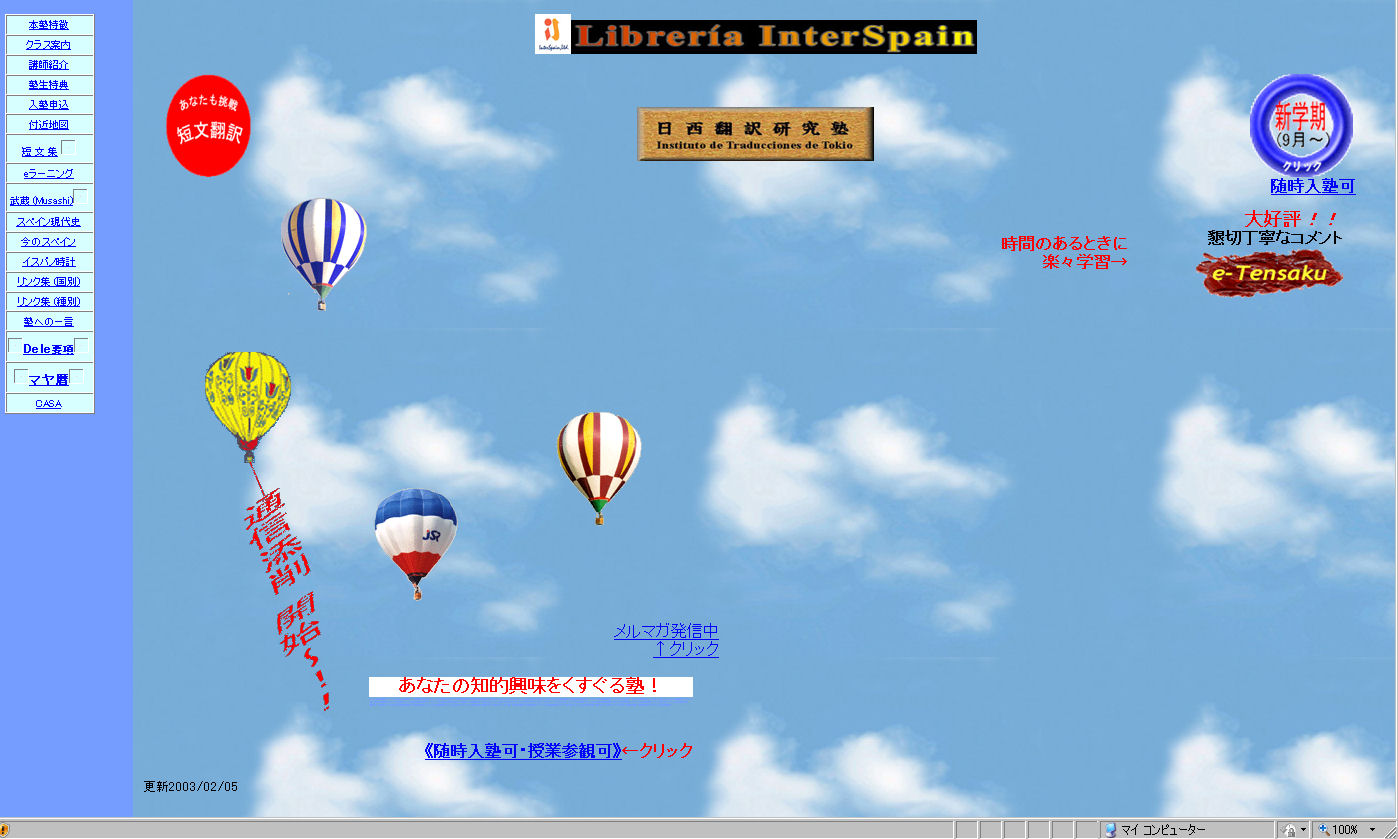Open the e-Tensaku logo graphic
Screen dimensions: 1398x839
tap(1269, 273)
